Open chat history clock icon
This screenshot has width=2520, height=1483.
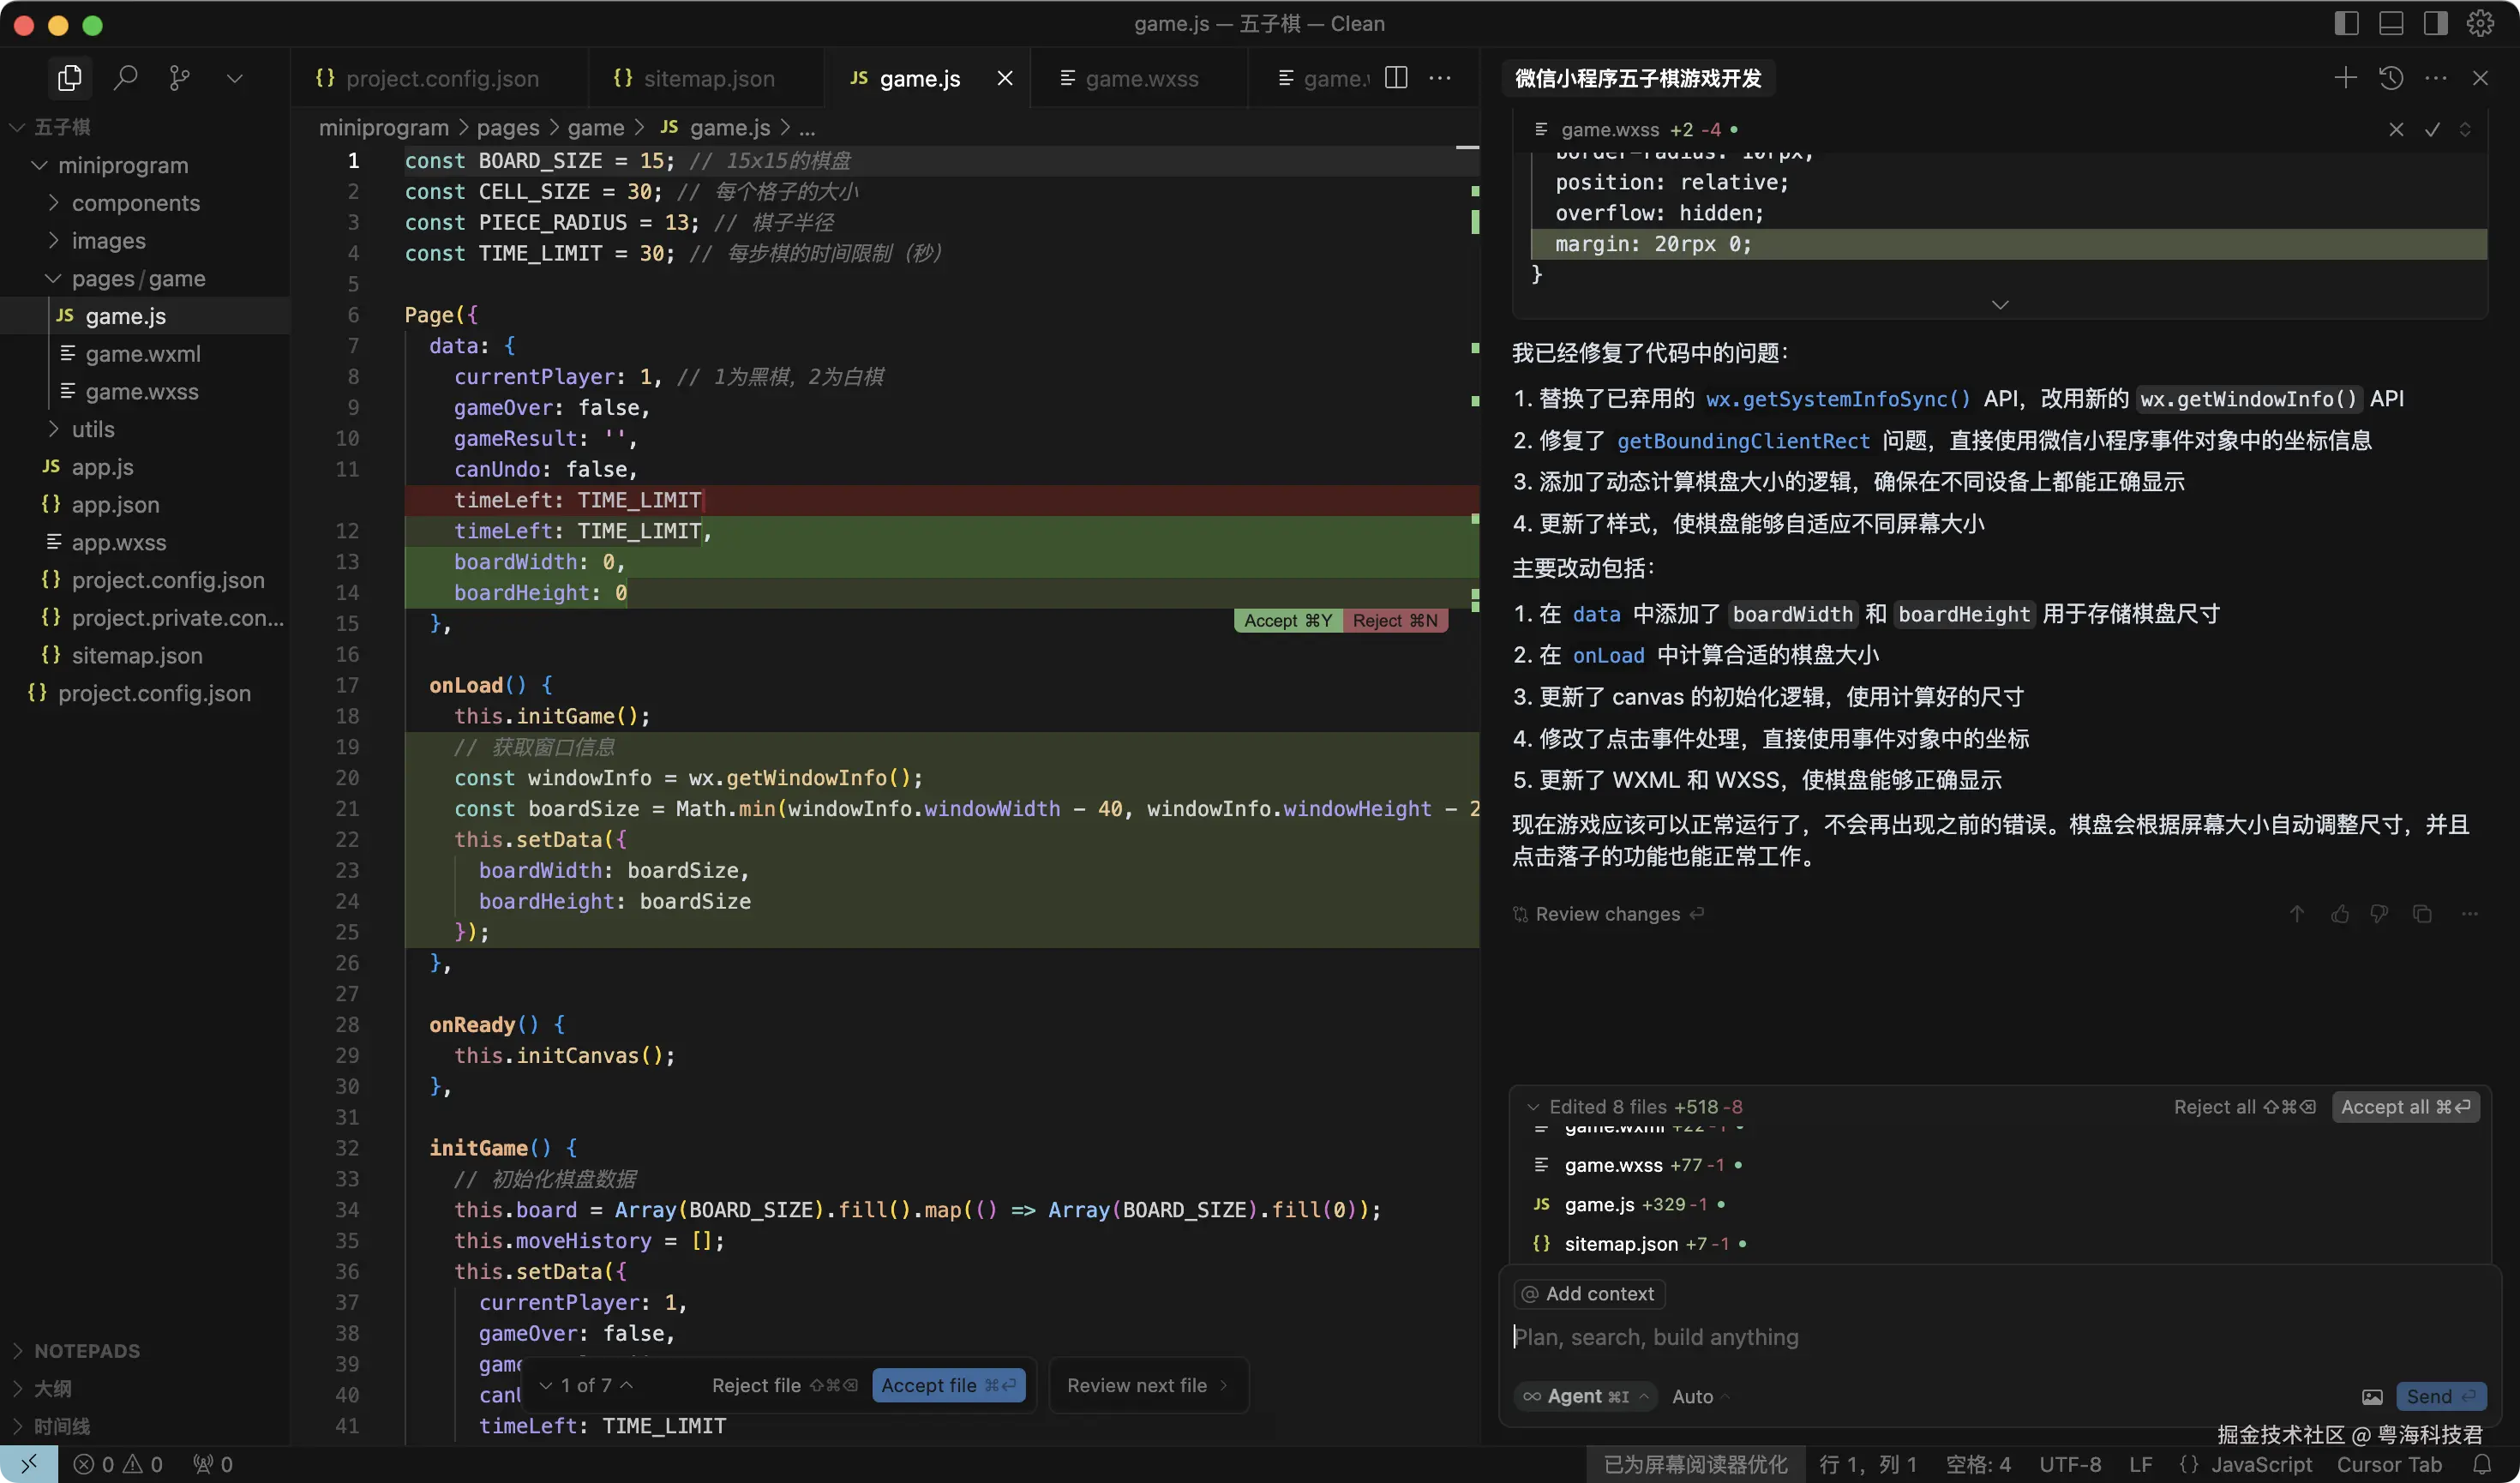pos(2391,77)
